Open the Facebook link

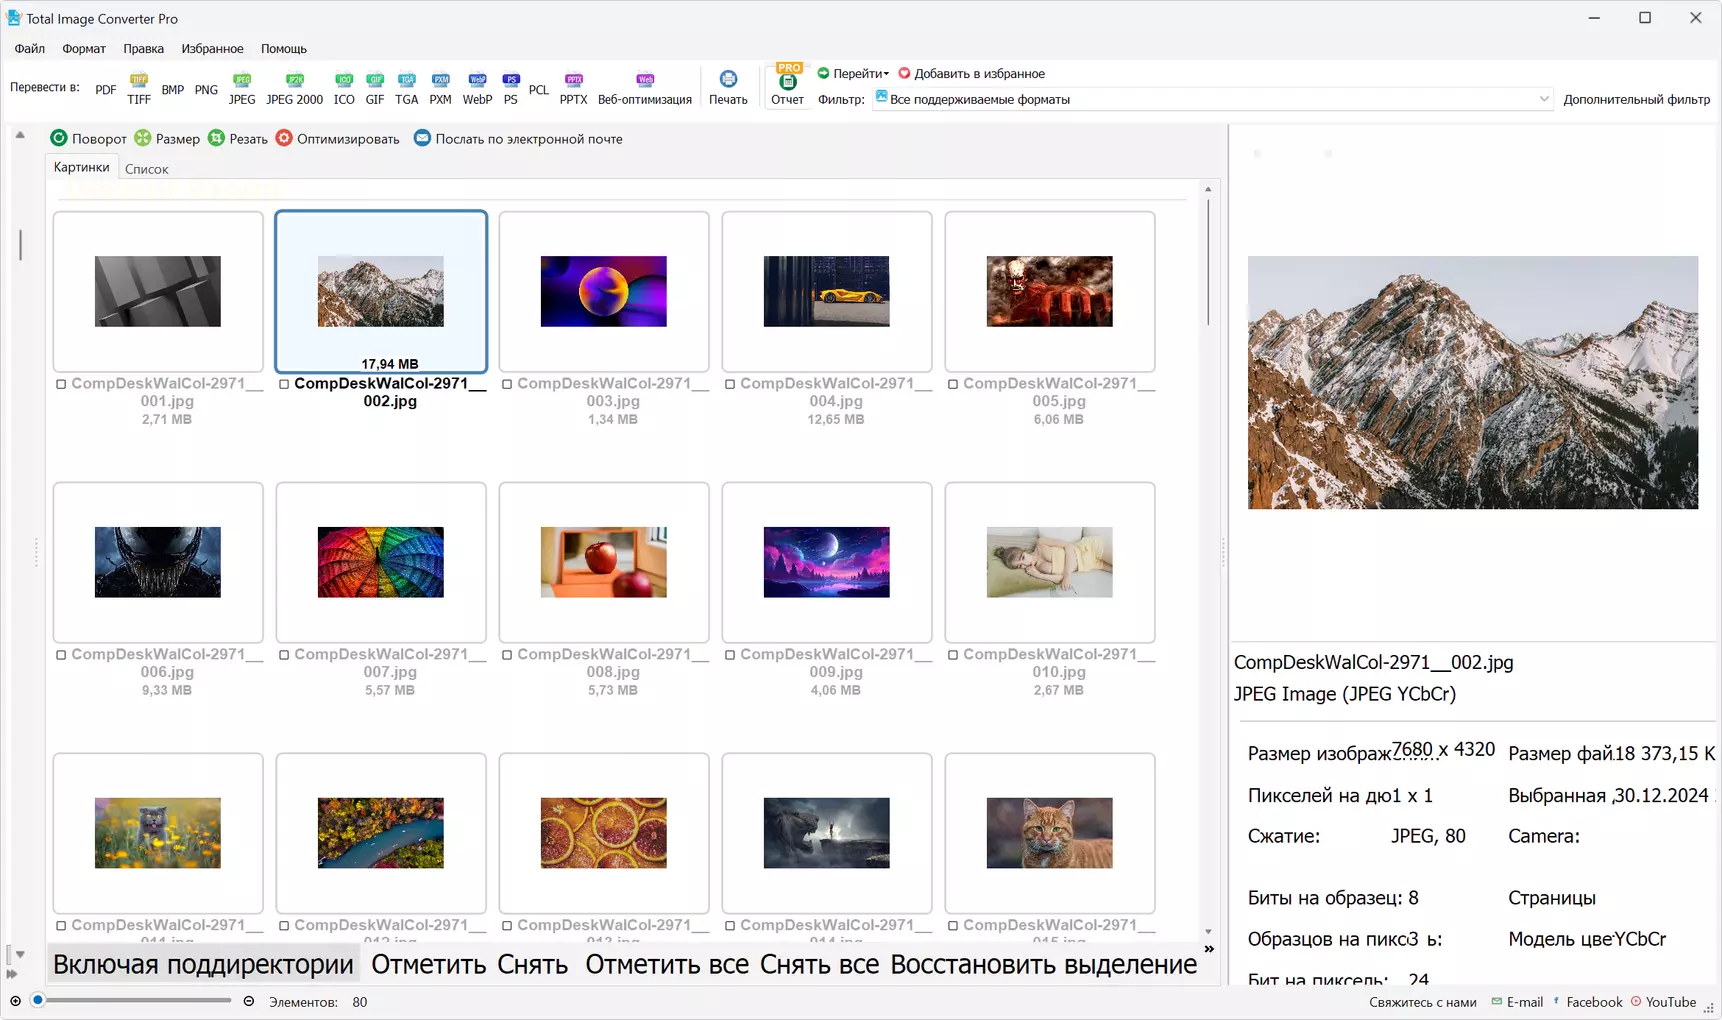(x=1587, y=1002)
